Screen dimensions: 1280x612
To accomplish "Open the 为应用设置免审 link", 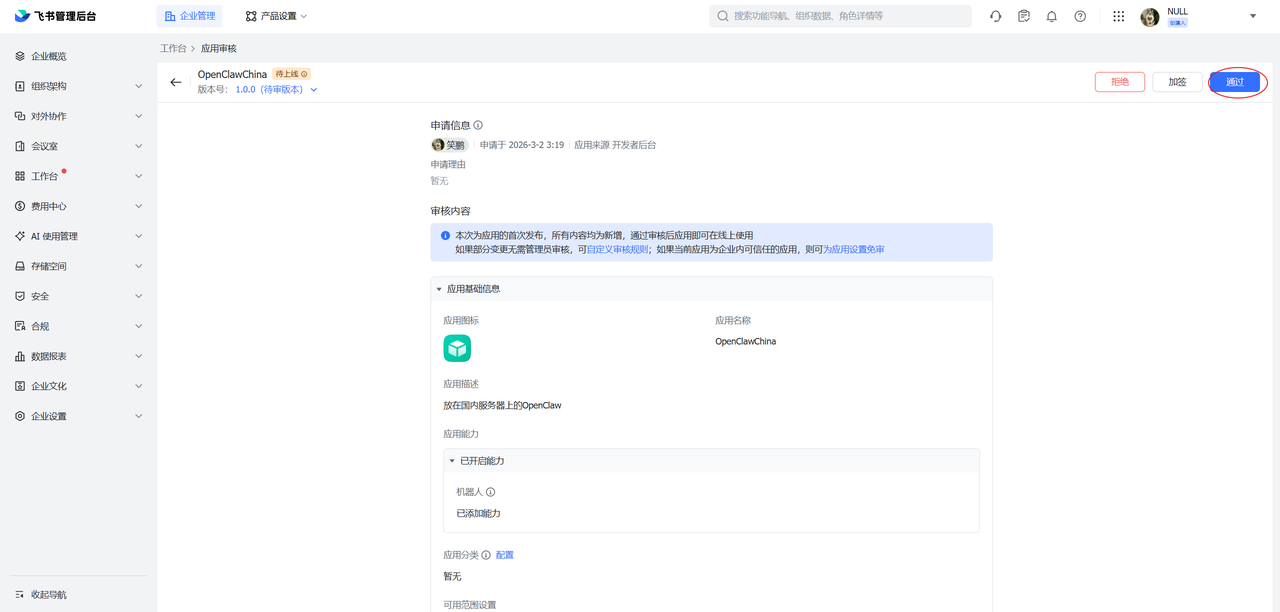I will 853,250.
